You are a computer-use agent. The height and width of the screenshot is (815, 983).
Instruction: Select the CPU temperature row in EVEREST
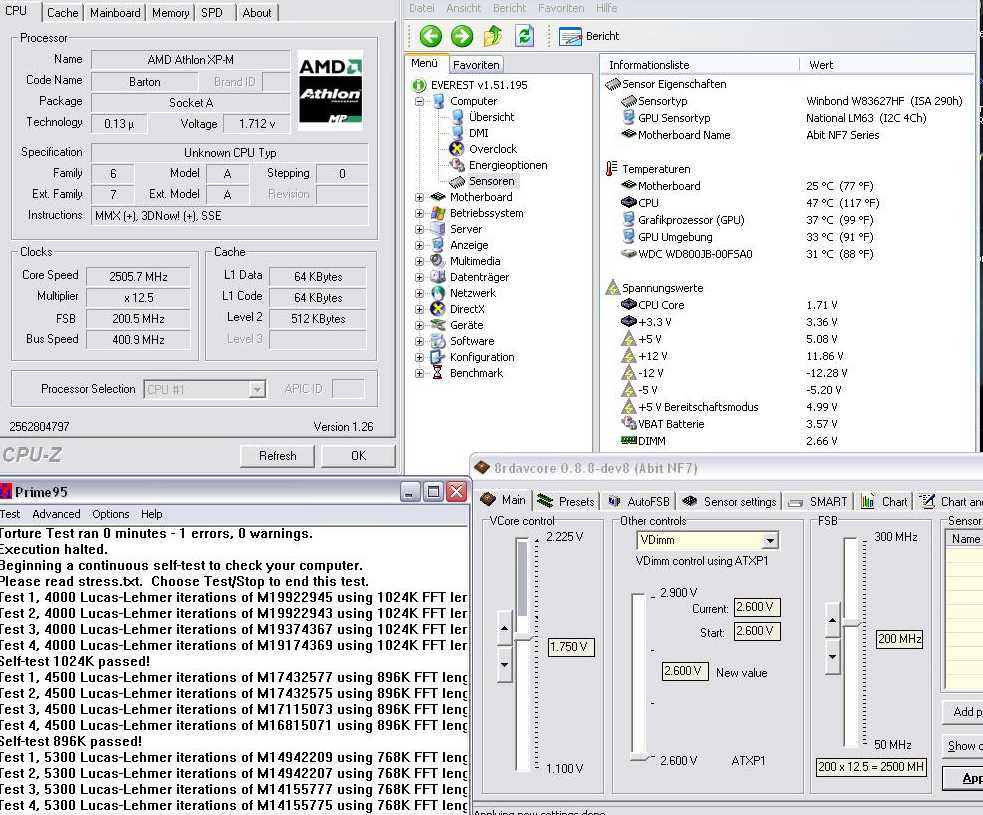click(750, 203)
